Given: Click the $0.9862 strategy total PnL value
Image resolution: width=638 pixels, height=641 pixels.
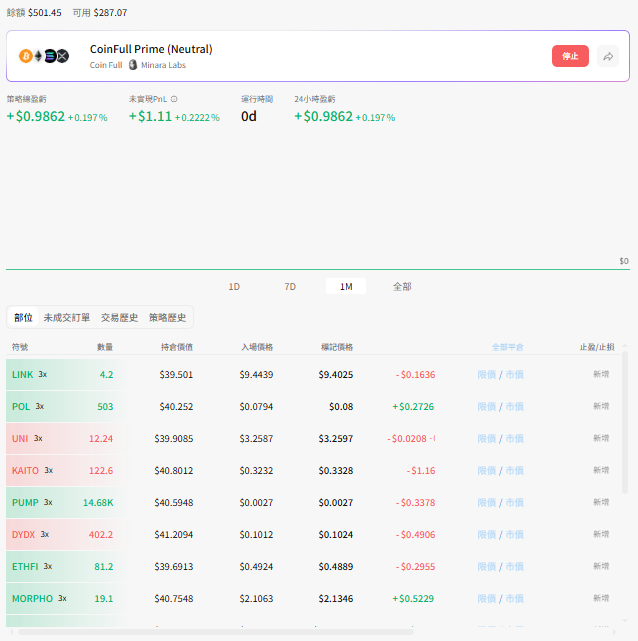Looking at the screenshot, I should pyautogui.click(x=36, y=117).
